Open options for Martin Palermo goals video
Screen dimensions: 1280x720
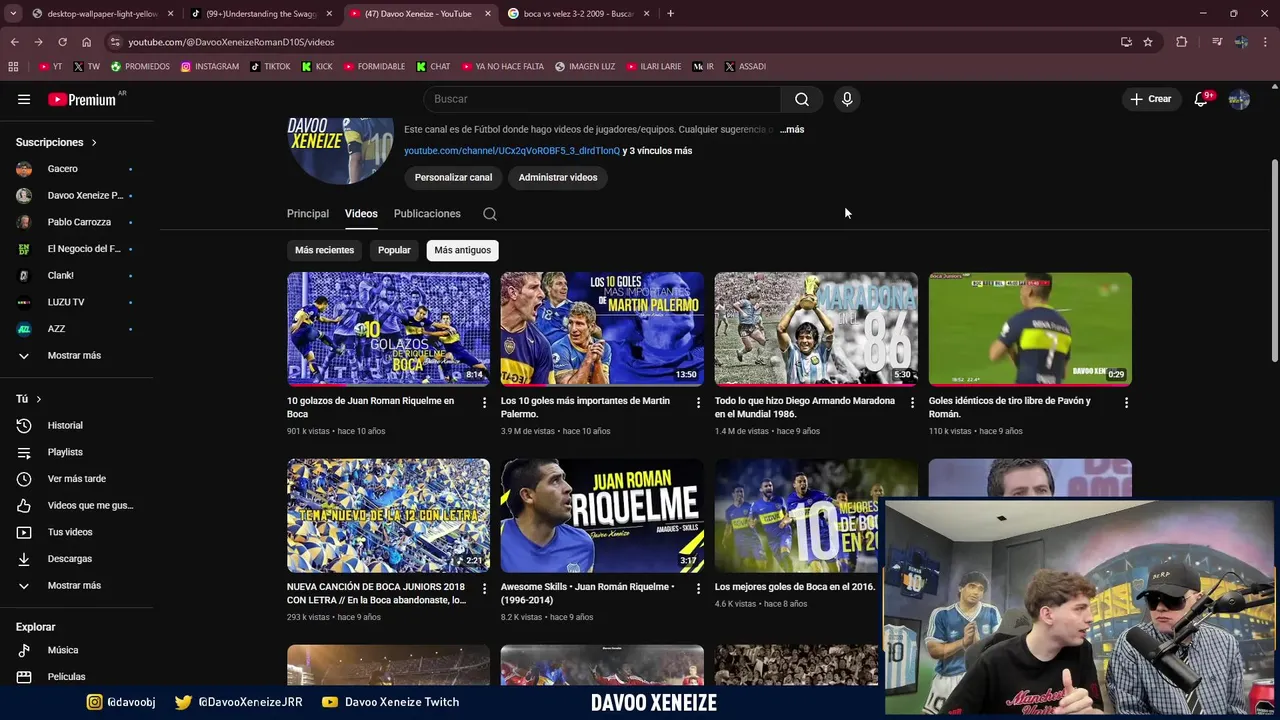(x=698, y=402)
